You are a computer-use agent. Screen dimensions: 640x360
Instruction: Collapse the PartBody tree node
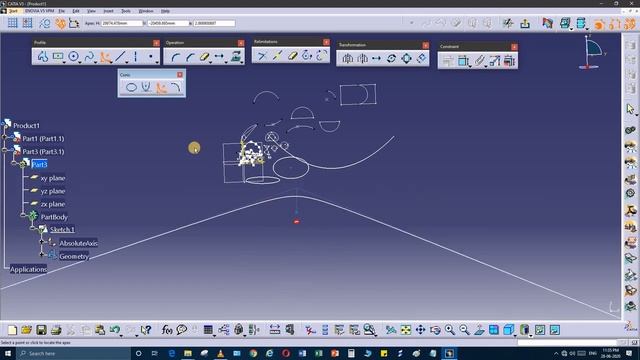pyautogui.click(x=23, y=215)
